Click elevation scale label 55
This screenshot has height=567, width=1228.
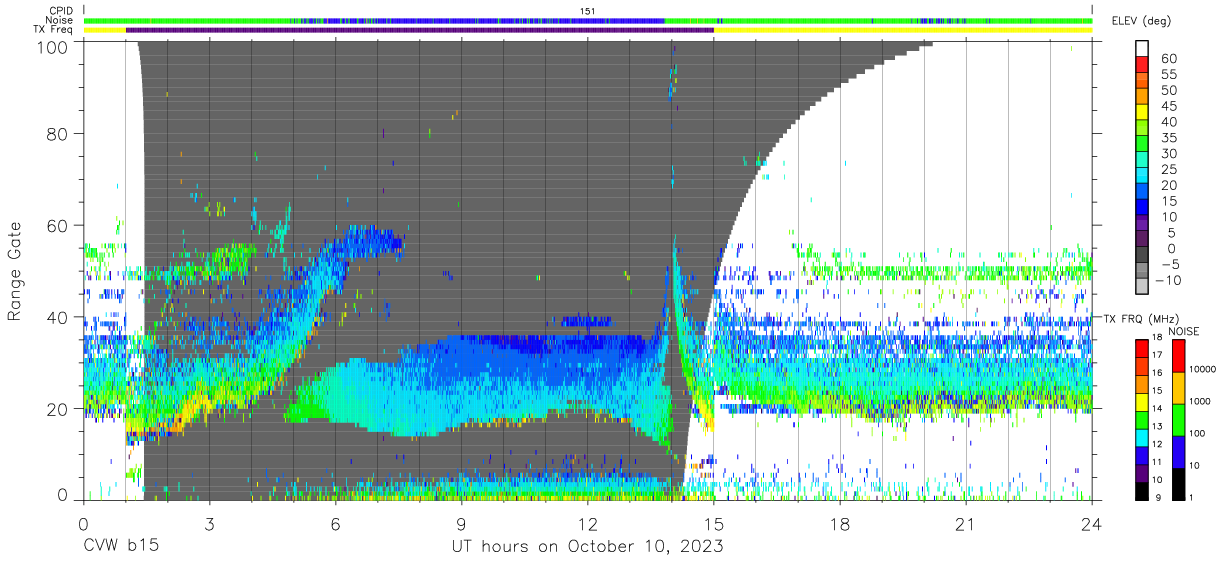pos(1169,75)
